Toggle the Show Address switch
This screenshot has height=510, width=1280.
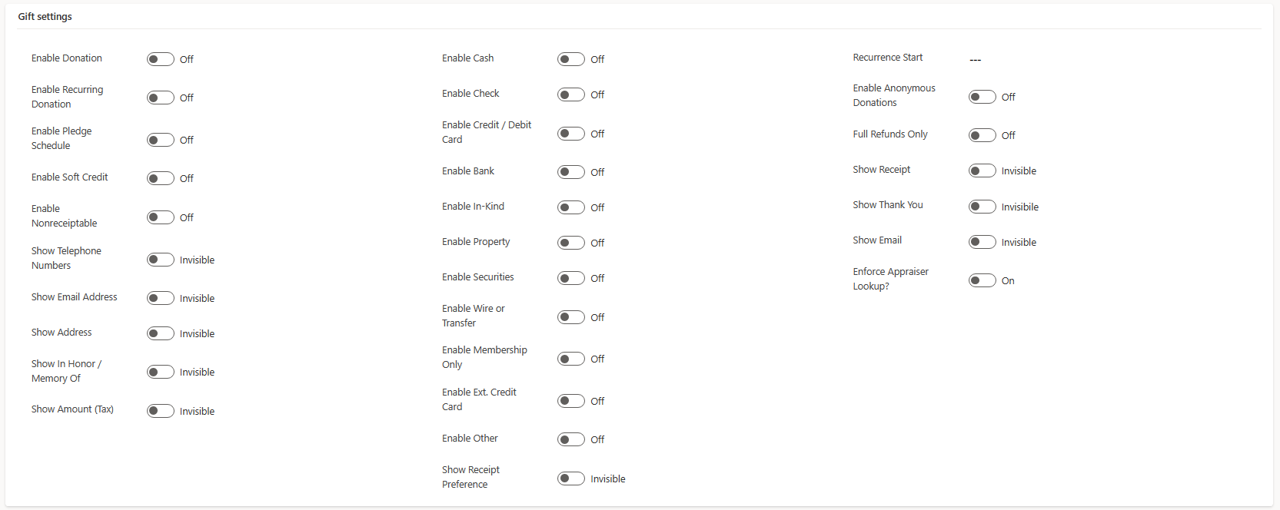pos(160,334)
